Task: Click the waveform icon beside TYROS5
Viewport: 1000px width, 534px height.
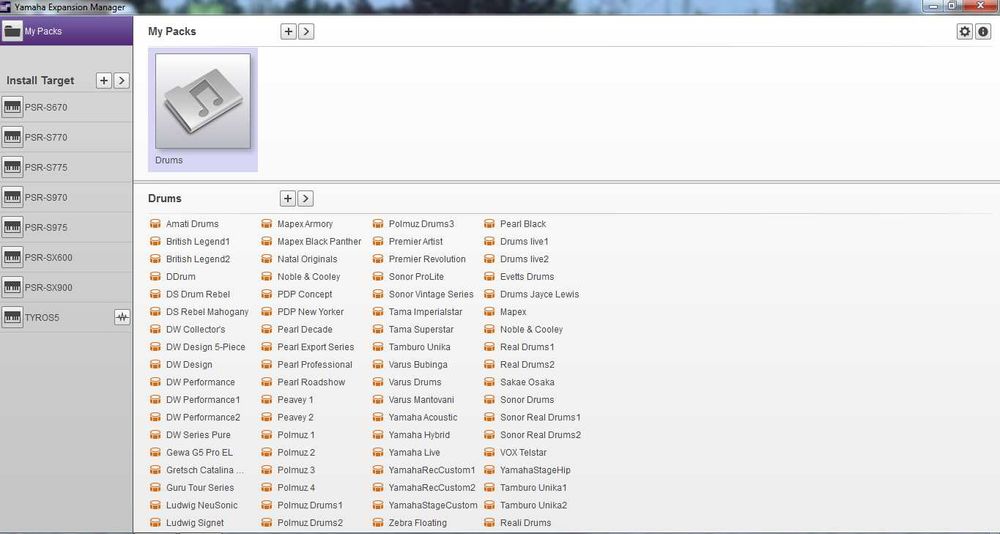Action: tap(122, 317)
